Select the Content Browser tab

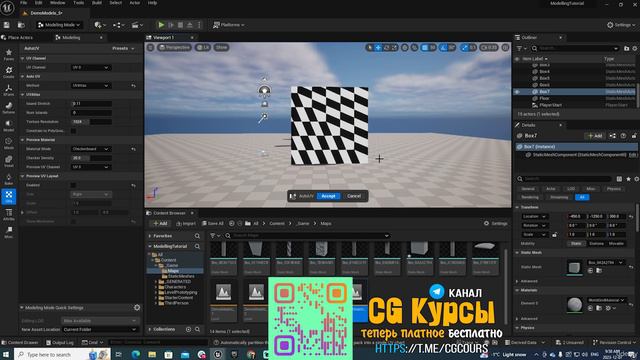[x=169, y=213]
